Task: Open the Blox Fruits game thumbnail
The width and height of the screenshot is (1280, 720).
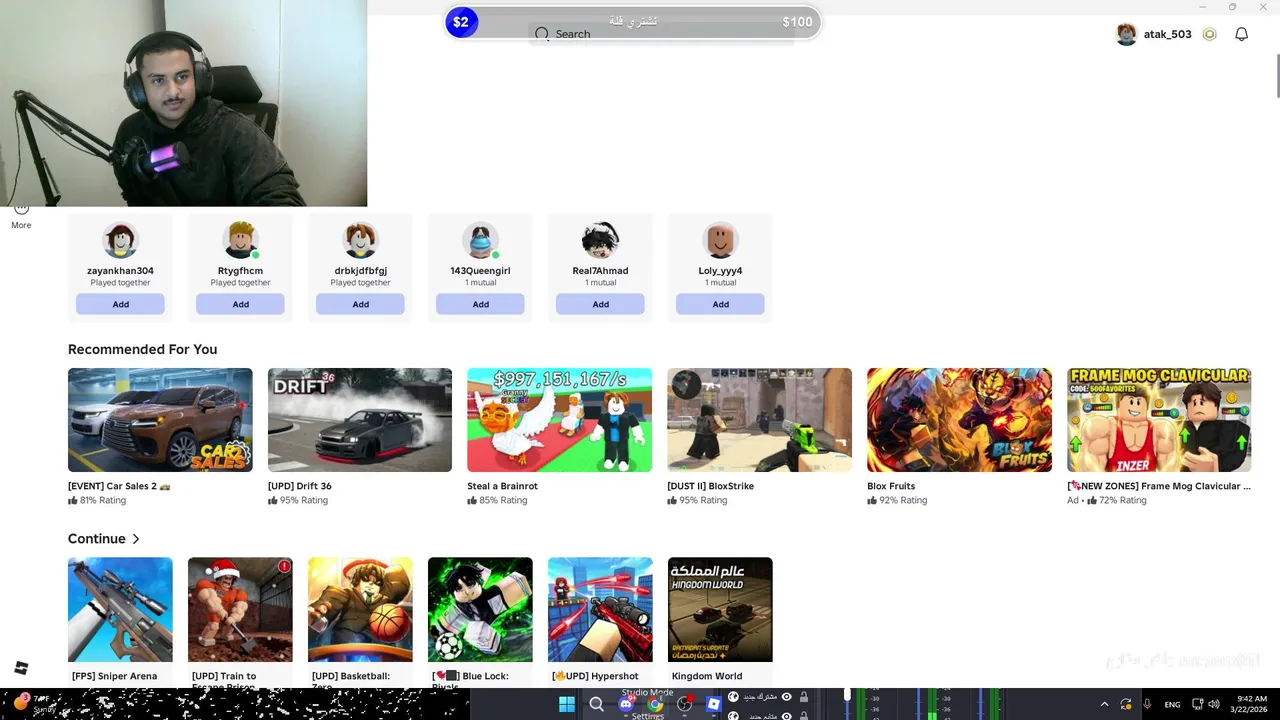Action: click(x=960, y=420)
